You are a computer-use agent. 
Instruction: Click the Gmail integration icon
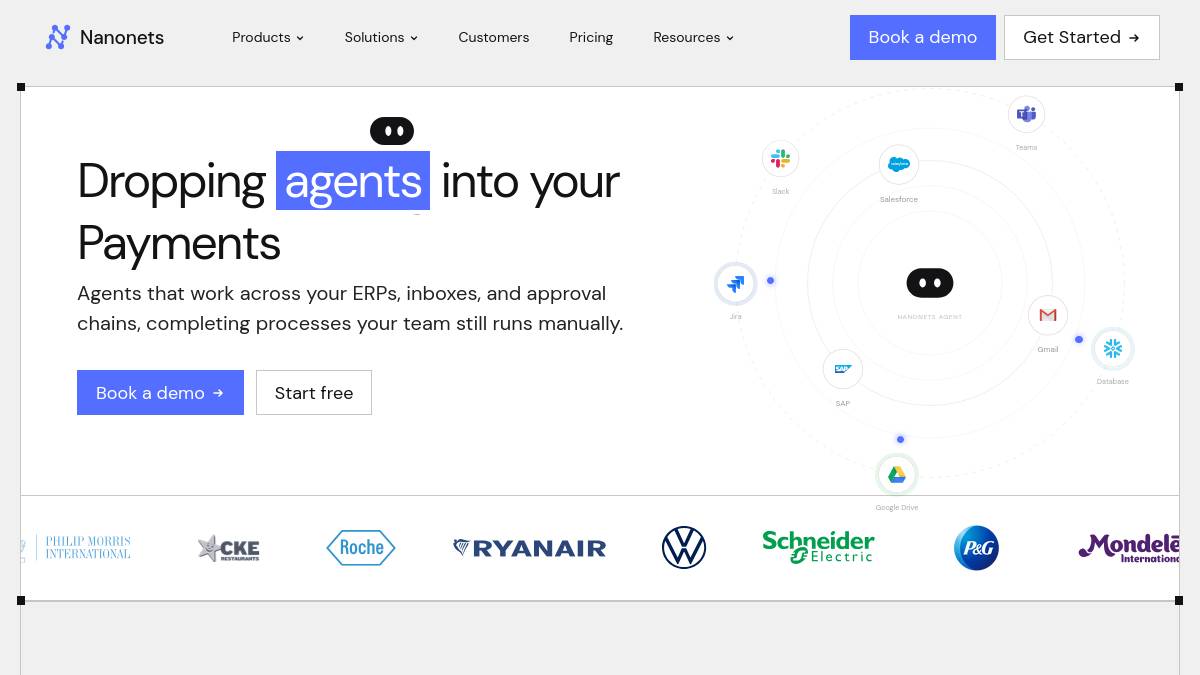coord(1048,315)
